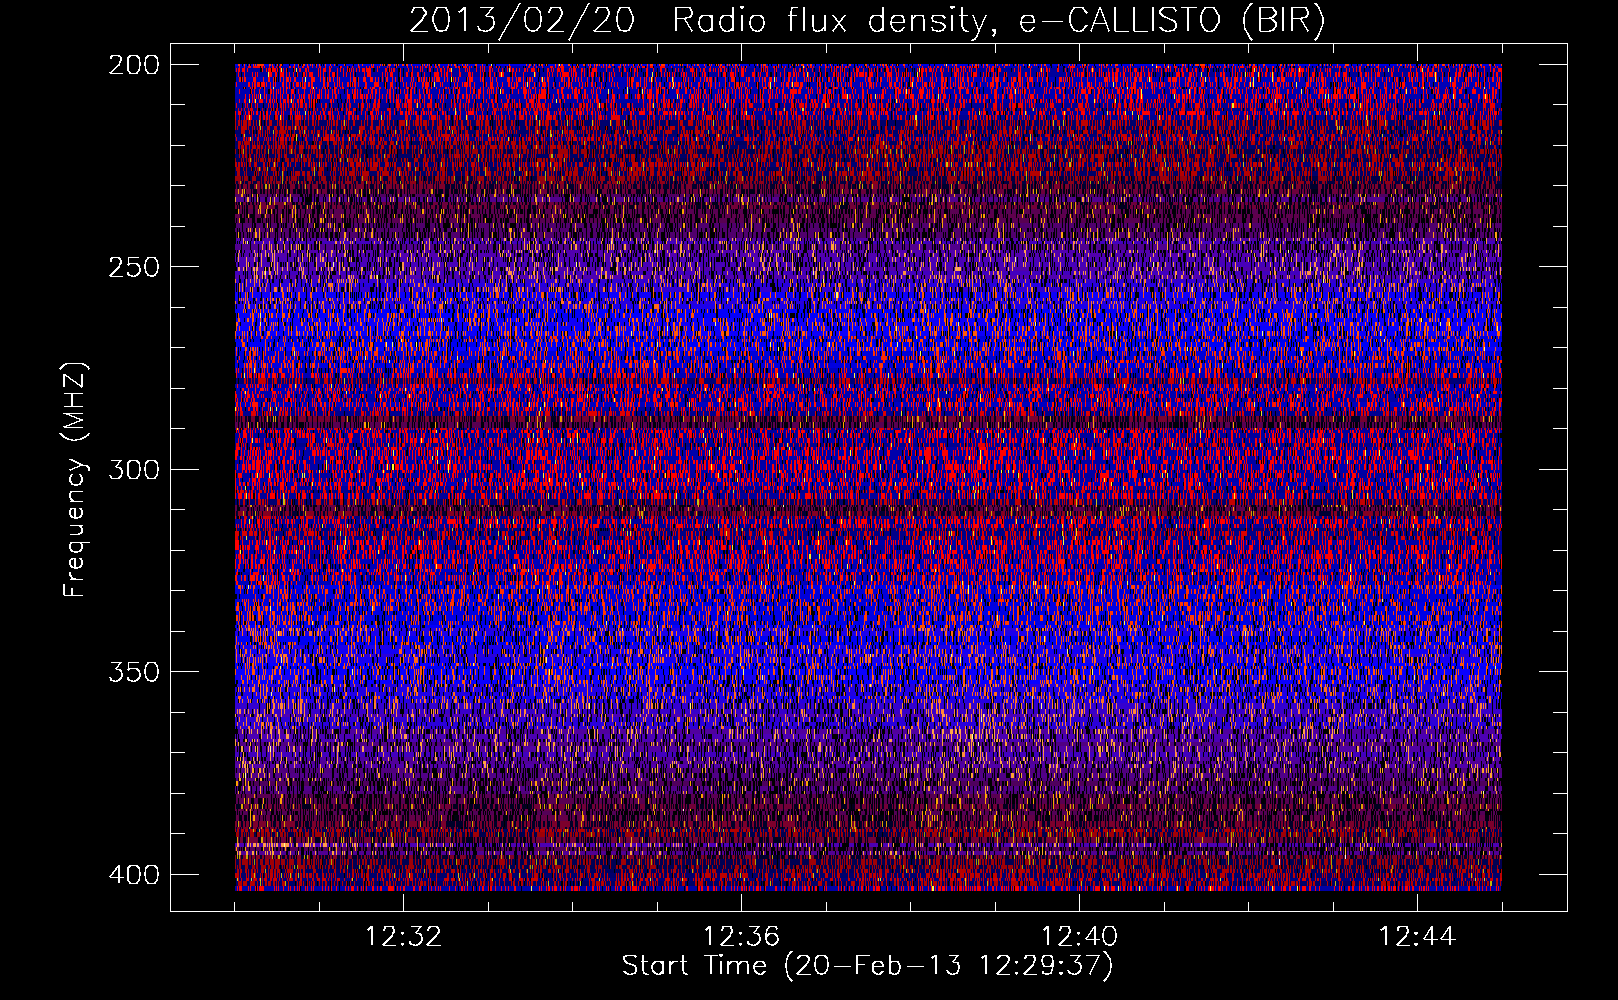
Task: Select the 12:32 time tick label
Action: click(403, 937)
